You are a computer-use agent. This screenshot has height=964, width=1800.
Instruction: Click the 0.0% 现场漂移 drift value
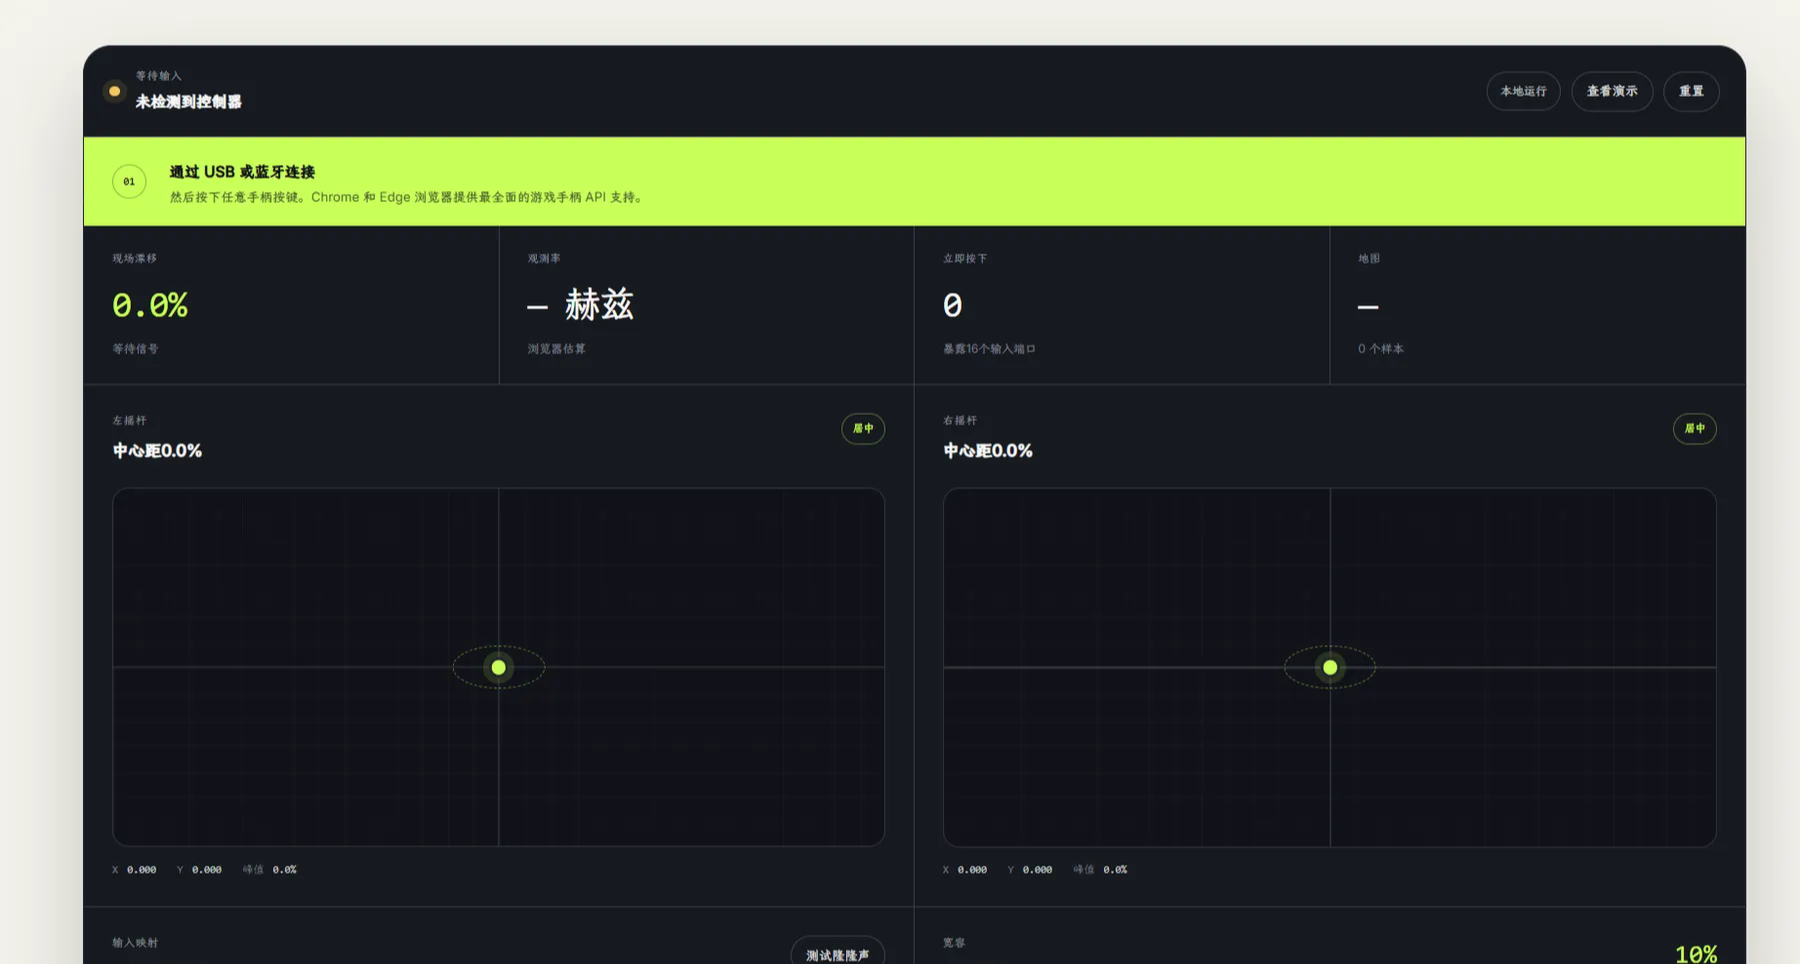click(x=150, y=305)
